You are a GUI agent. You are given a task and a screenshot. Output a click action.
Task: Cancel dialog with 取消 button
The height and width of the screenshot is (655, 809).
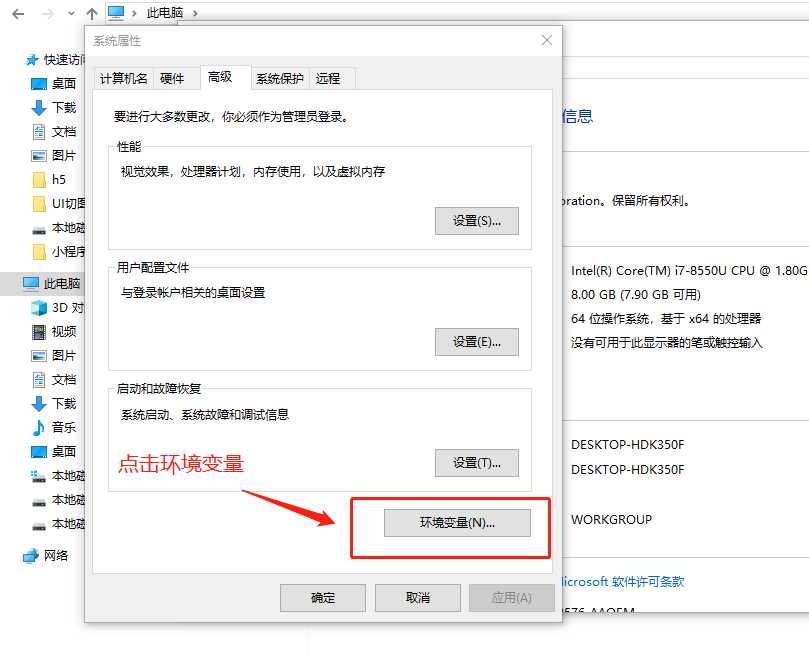pos(418,598)
